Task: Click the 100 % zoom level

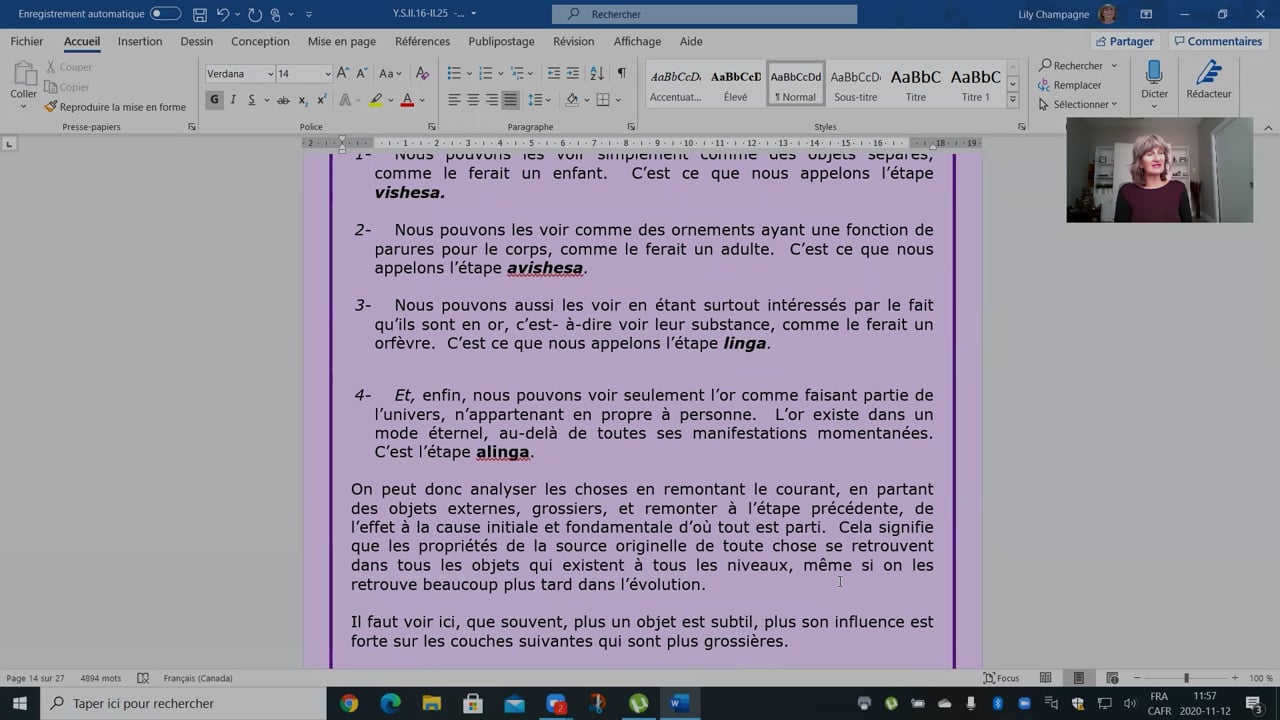Action: [1260, 678]
